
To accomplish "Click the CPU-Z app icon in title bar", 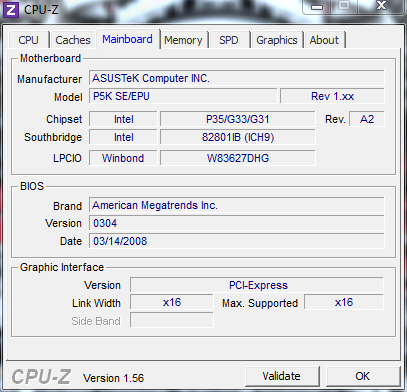I will click(x=11, y=9).
